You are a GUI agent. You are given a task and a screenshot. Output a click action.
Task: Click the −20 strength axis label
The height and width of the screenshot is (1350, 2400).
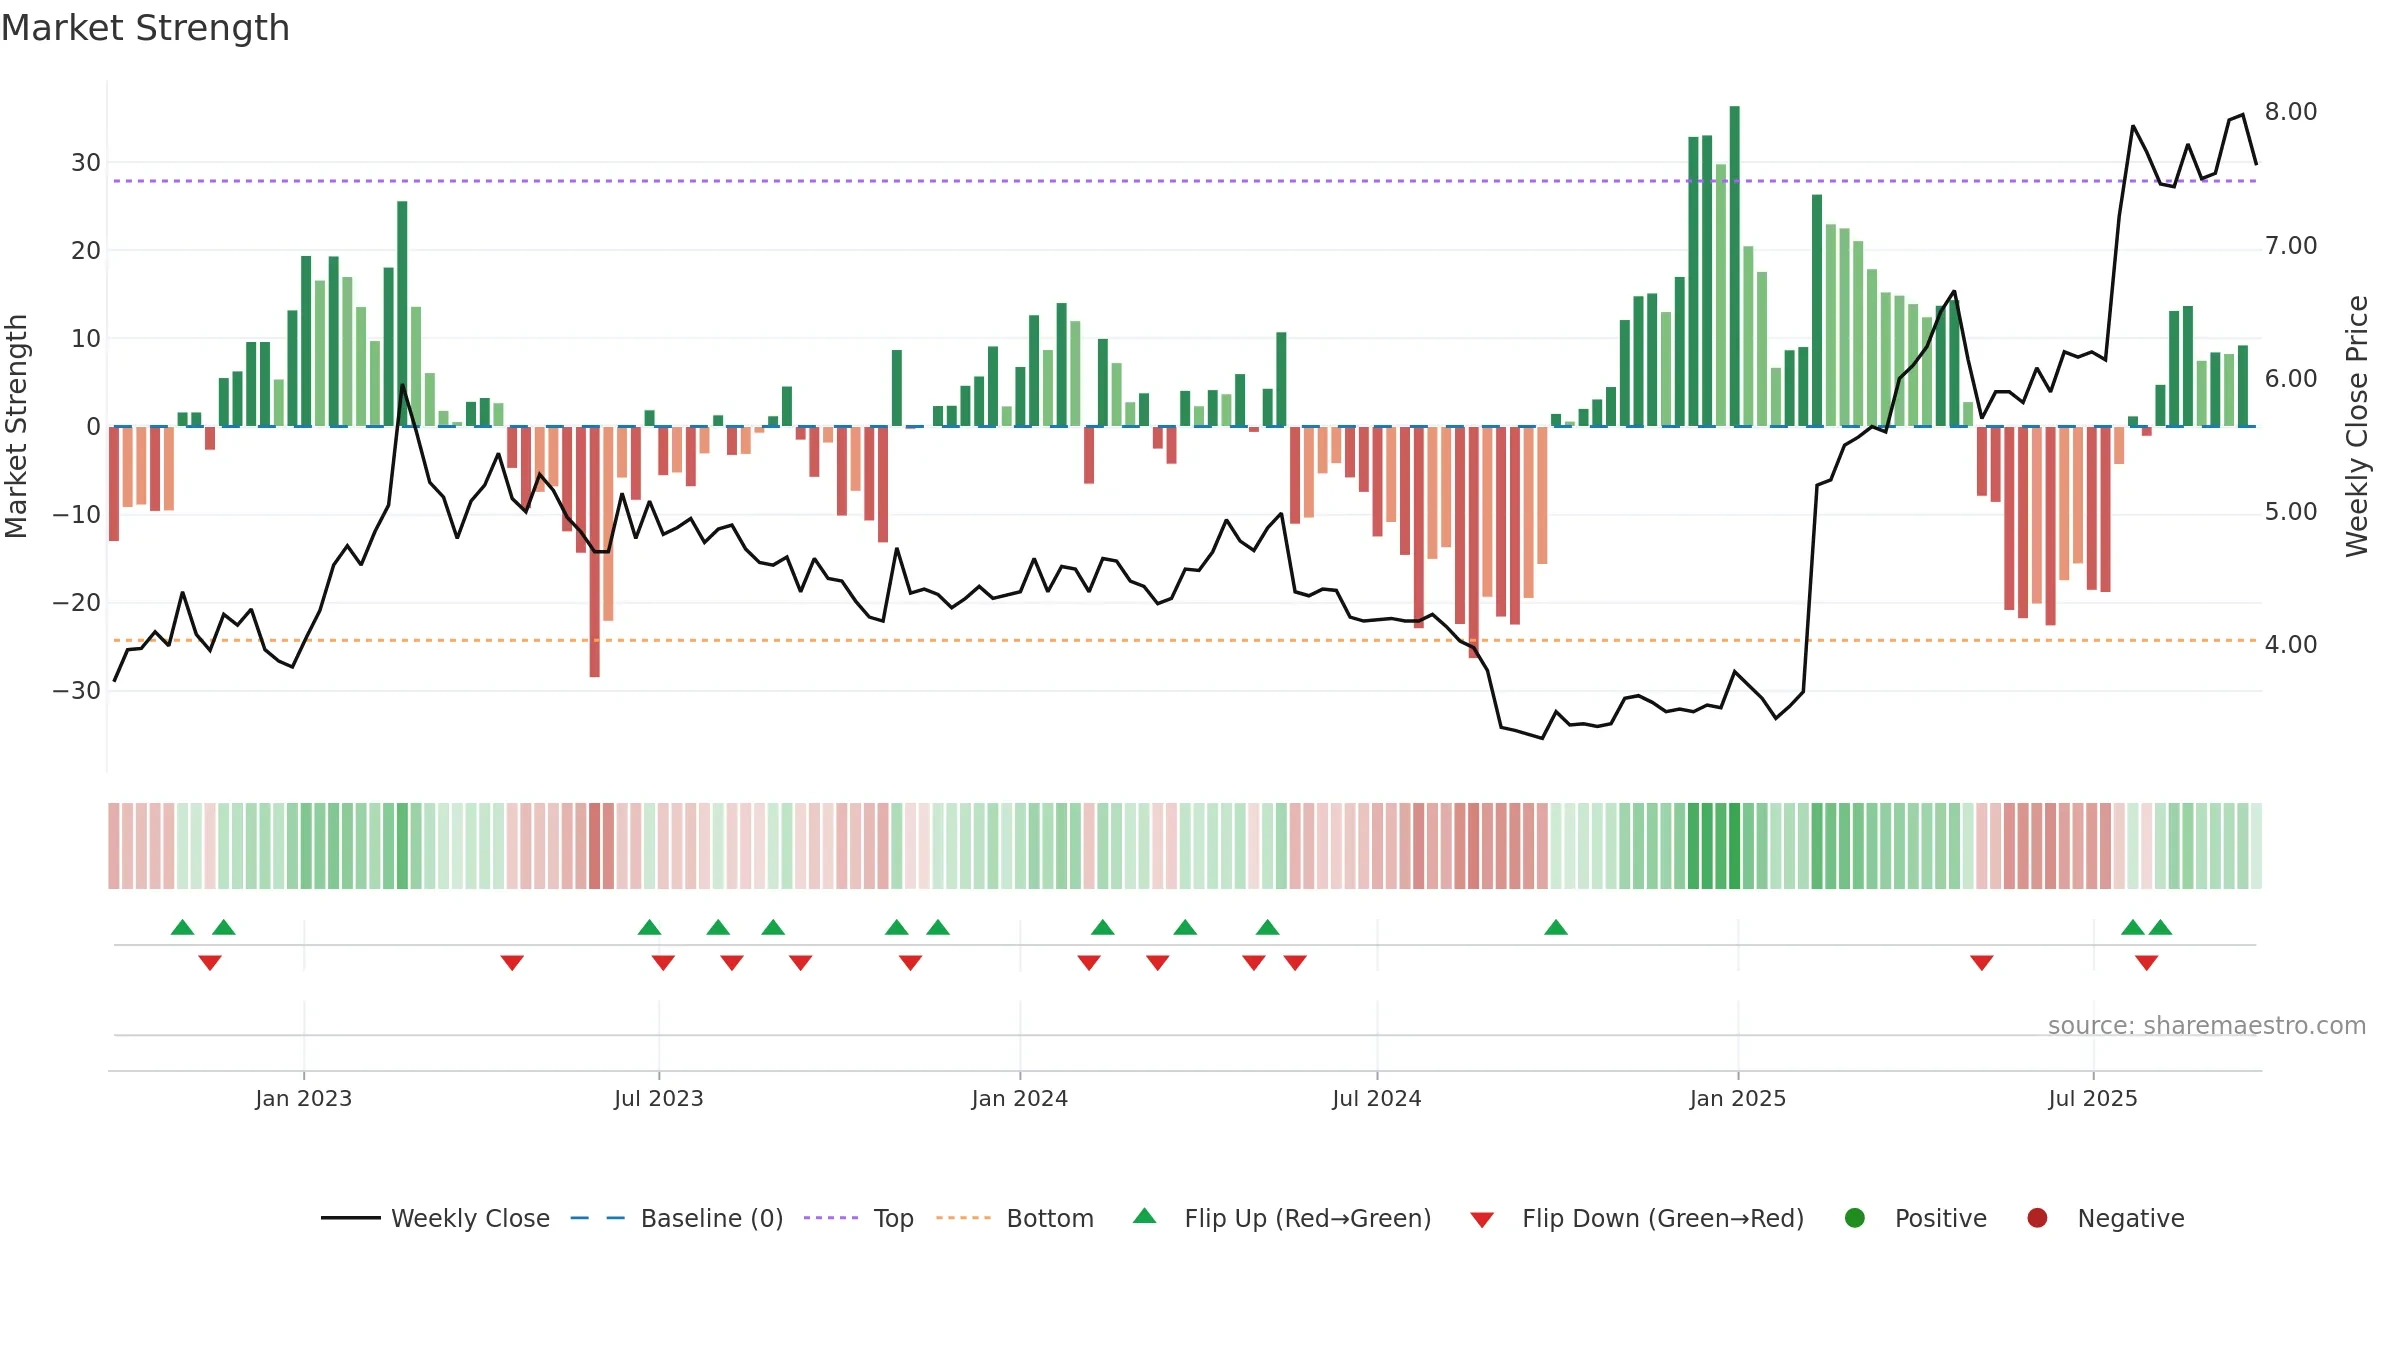[77, 602]
